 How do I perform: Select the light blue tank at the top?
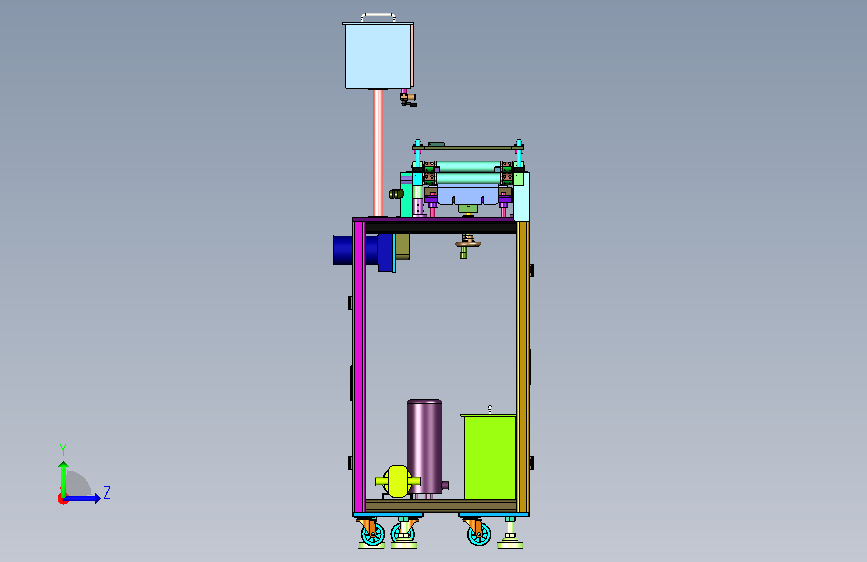coord(379,56)
